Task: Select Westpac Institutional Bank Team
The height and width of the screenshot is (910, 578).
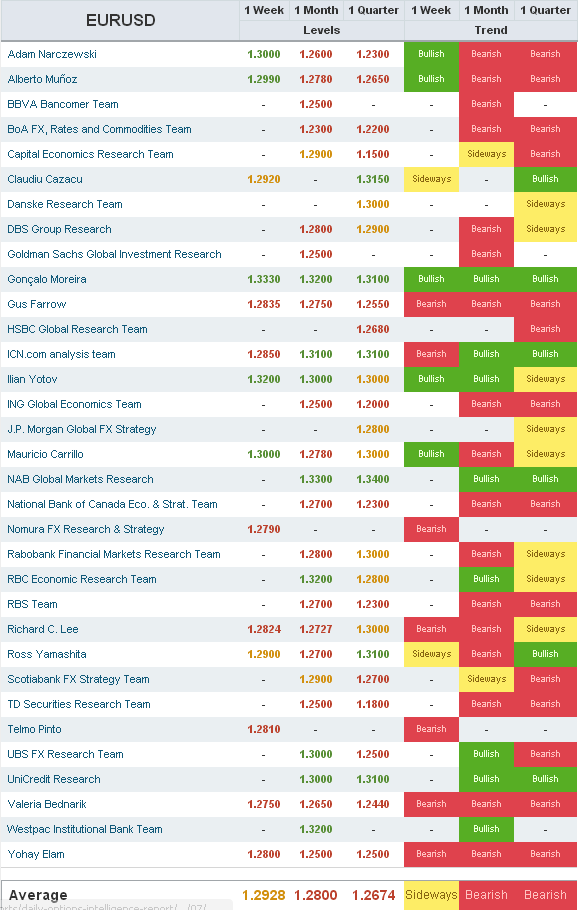Action: (x=85, y=828)
